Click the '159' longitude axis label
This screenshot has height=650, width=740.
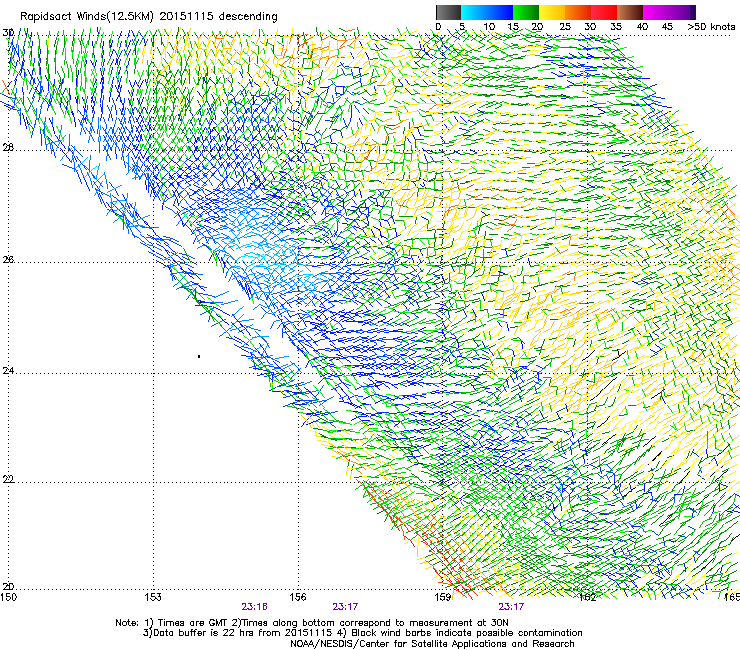coord(442,597)
